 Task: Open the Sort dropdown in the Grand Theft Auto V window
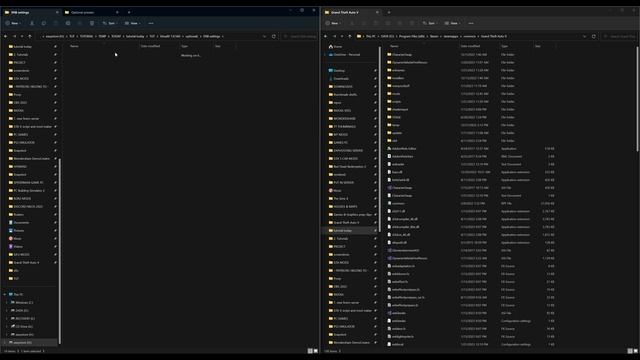click(430, 23)
